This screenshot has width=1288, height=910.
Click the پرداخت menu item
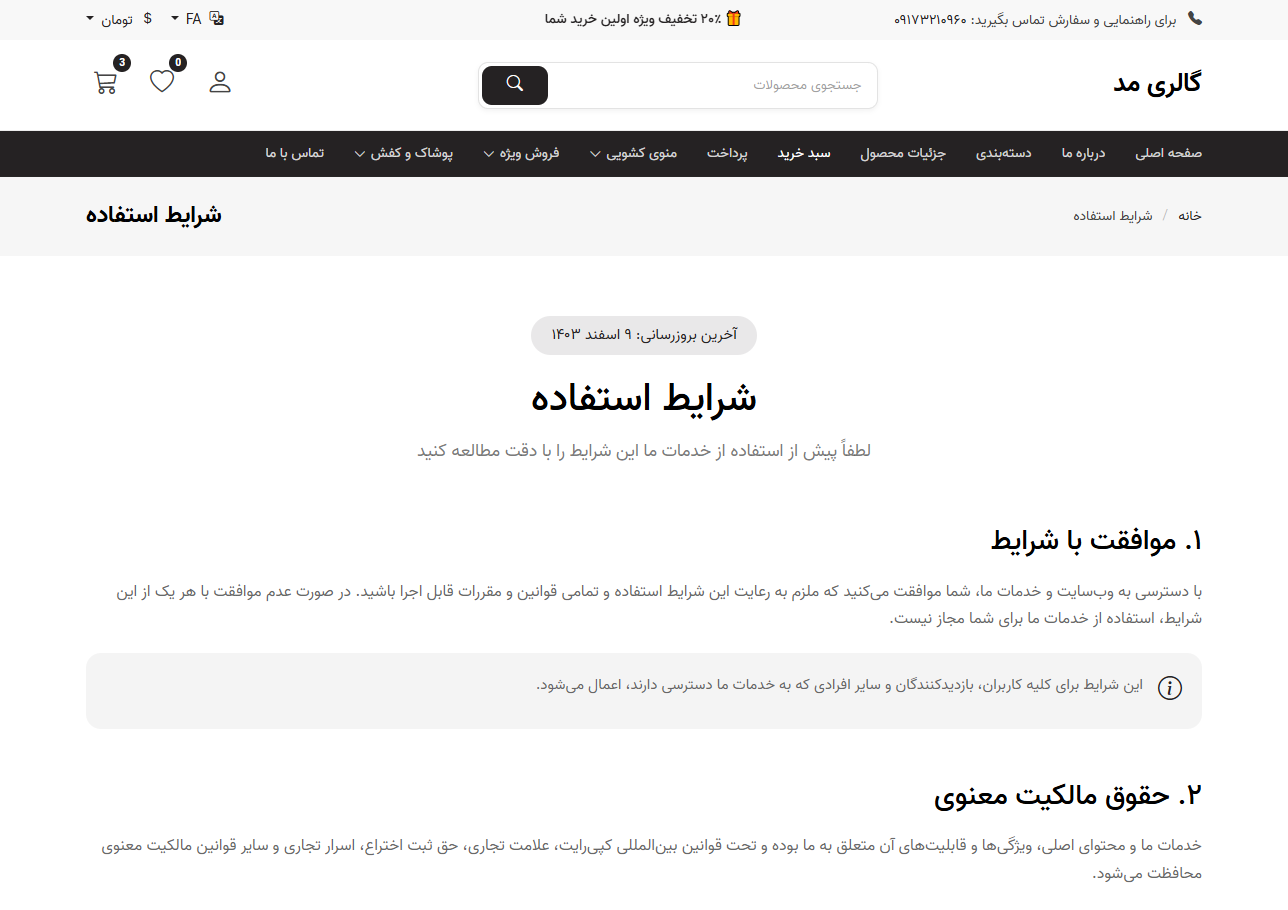727,153
